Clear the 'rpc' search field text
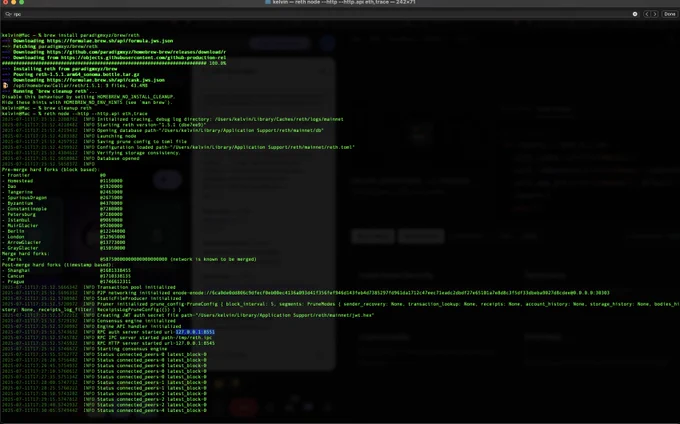 pyautogui.click(x=635, y=14)
